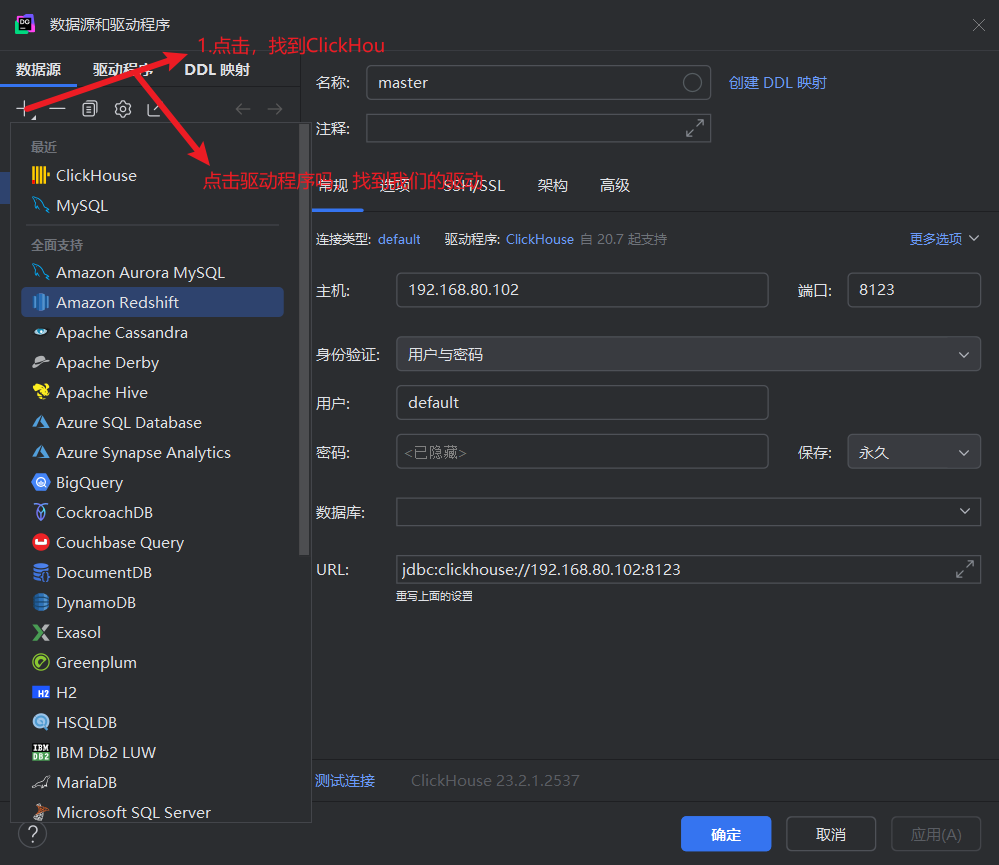The height and width of the screenshot is (865, 999).
Task: Click the apply 应用(A) button
Action: pos(935,834)
